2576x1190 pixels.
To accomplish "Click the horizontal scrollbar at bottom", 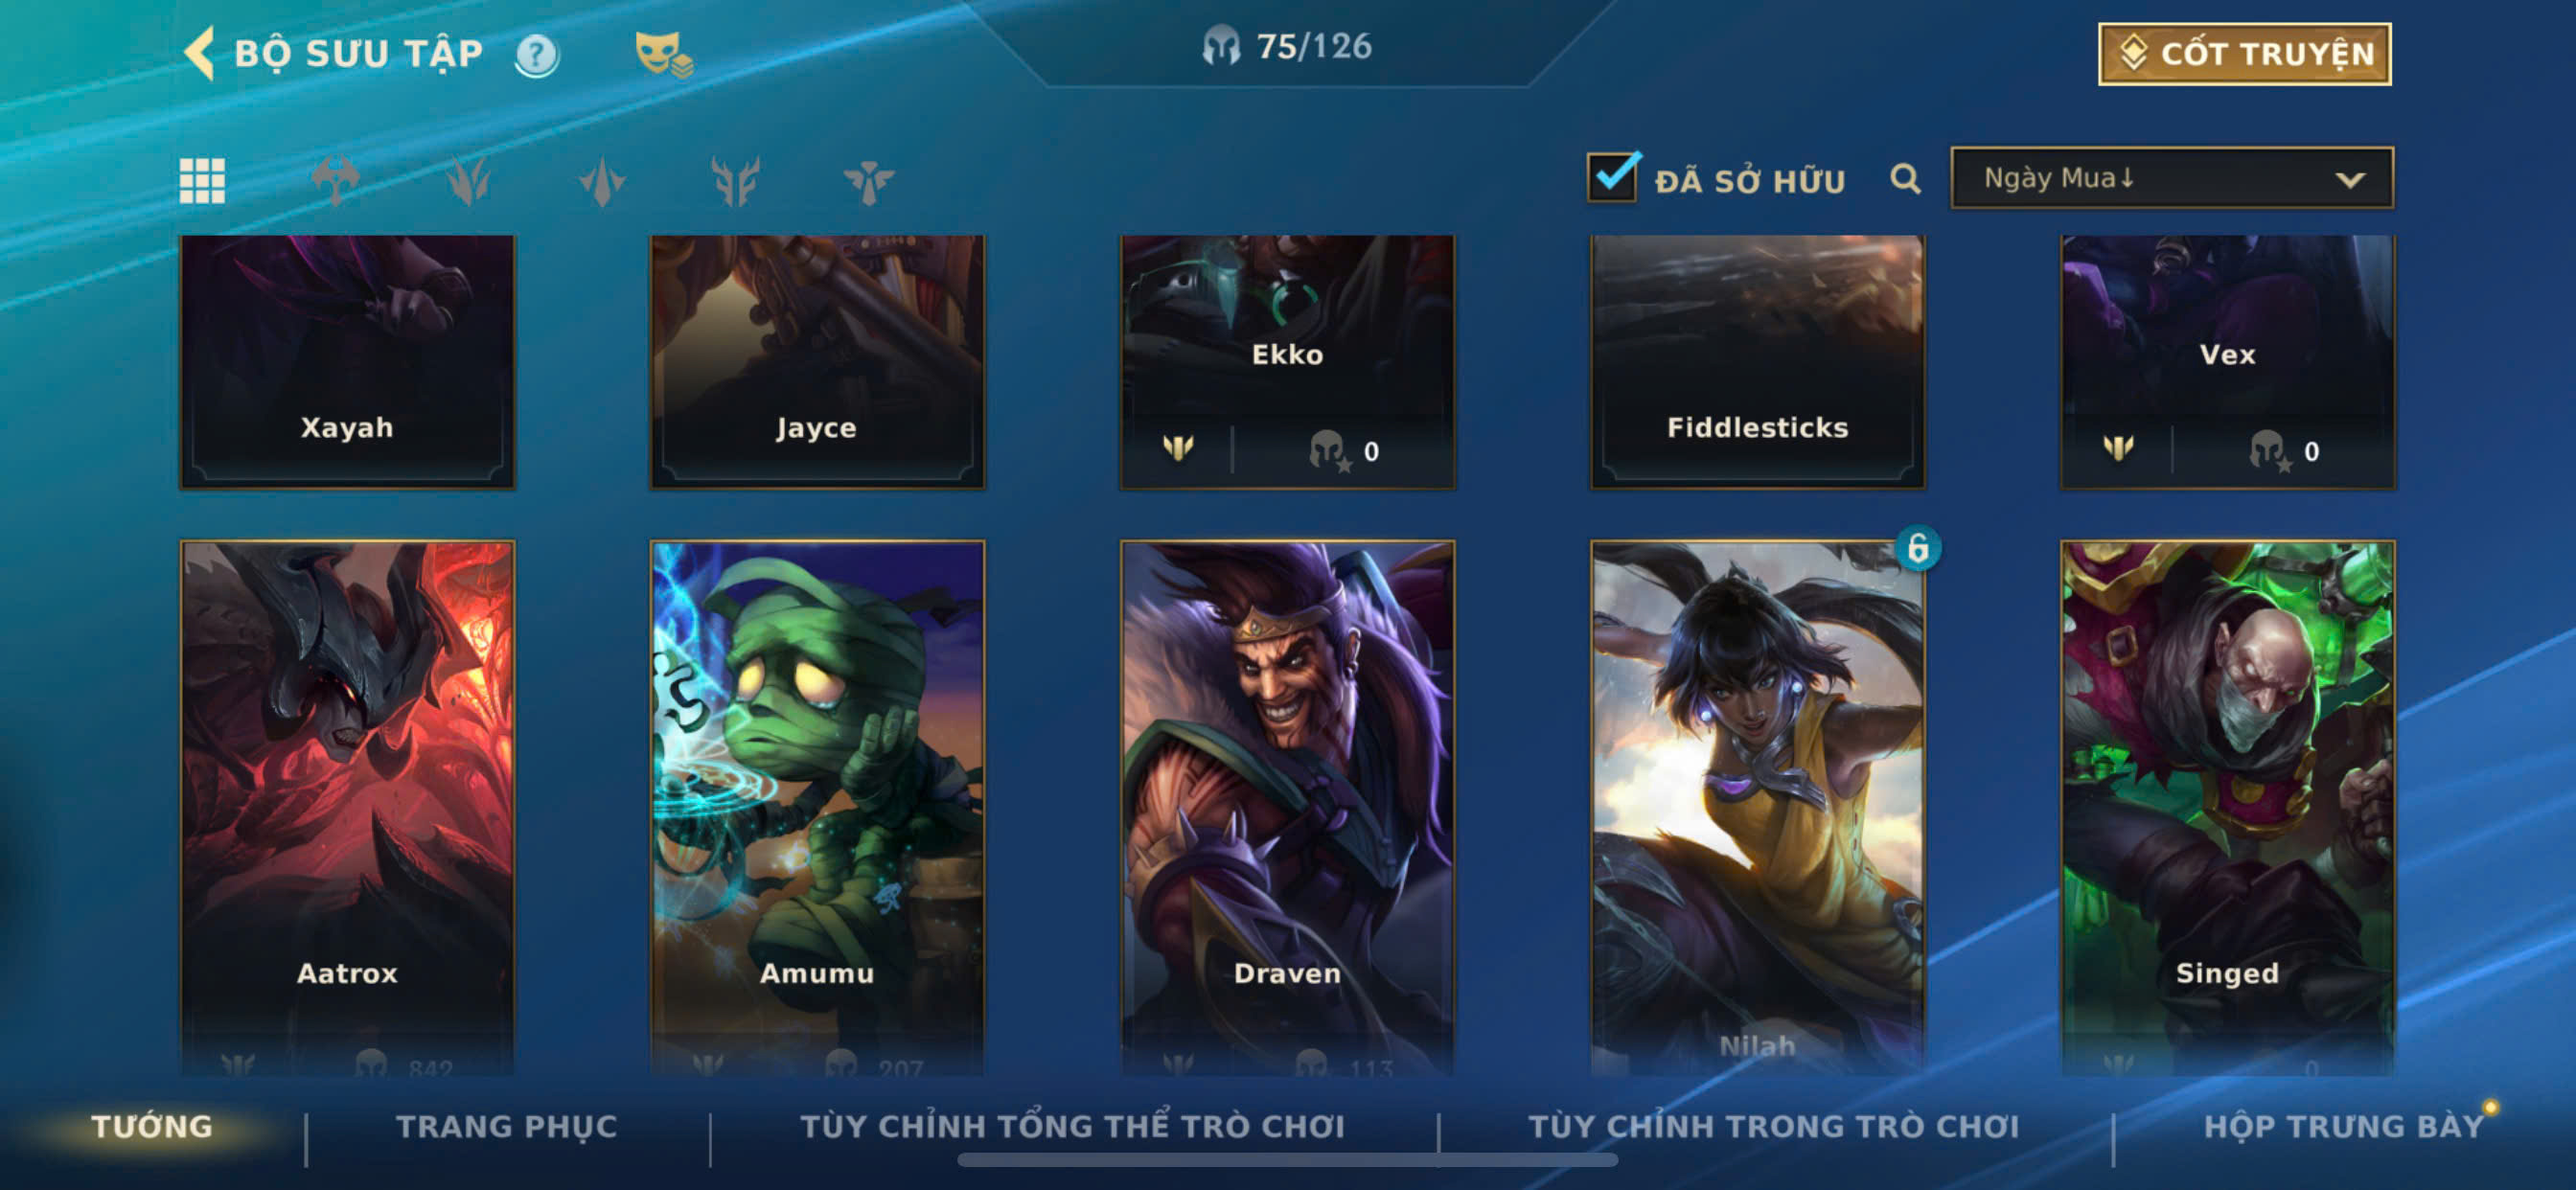I will tap(1287, 1160).
